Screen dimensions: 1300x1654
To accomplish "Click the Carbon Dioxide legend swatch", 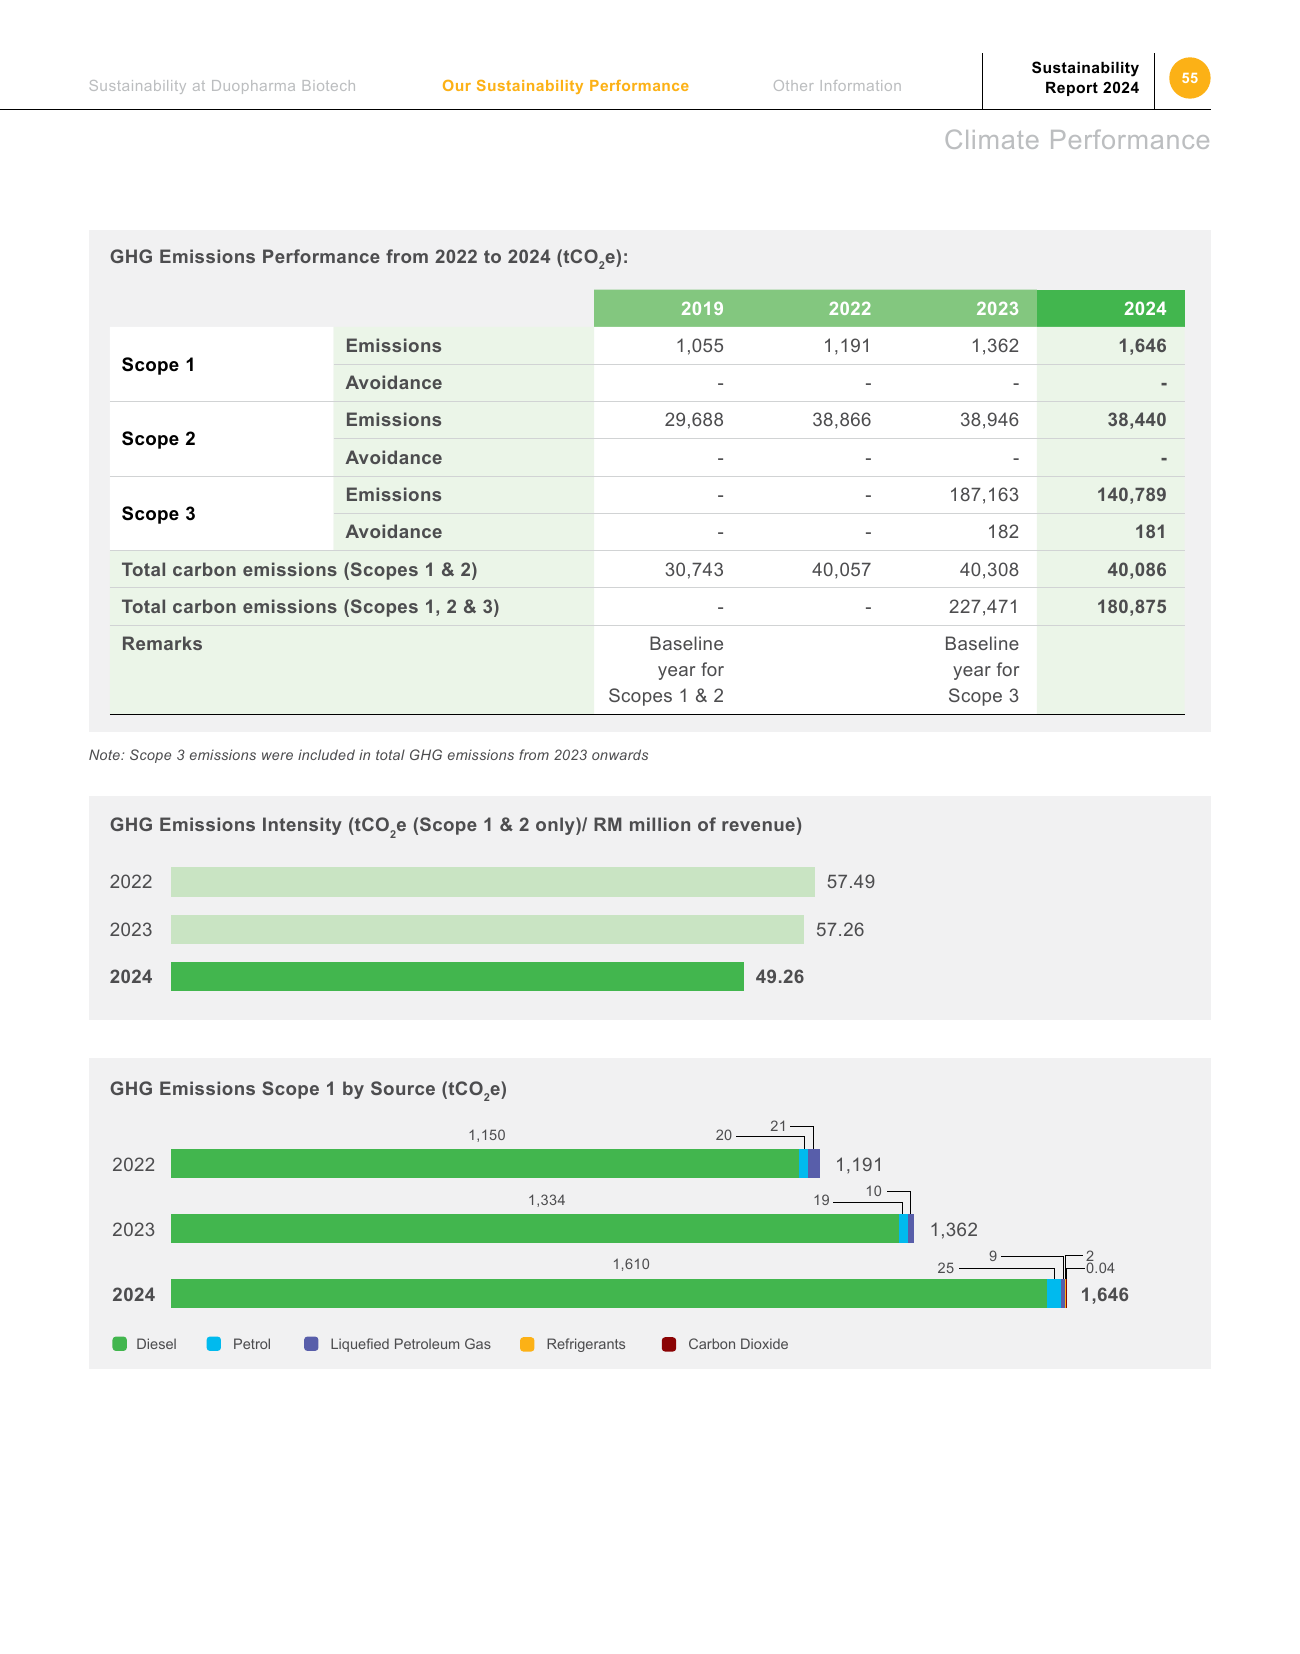I will 669,1344.
